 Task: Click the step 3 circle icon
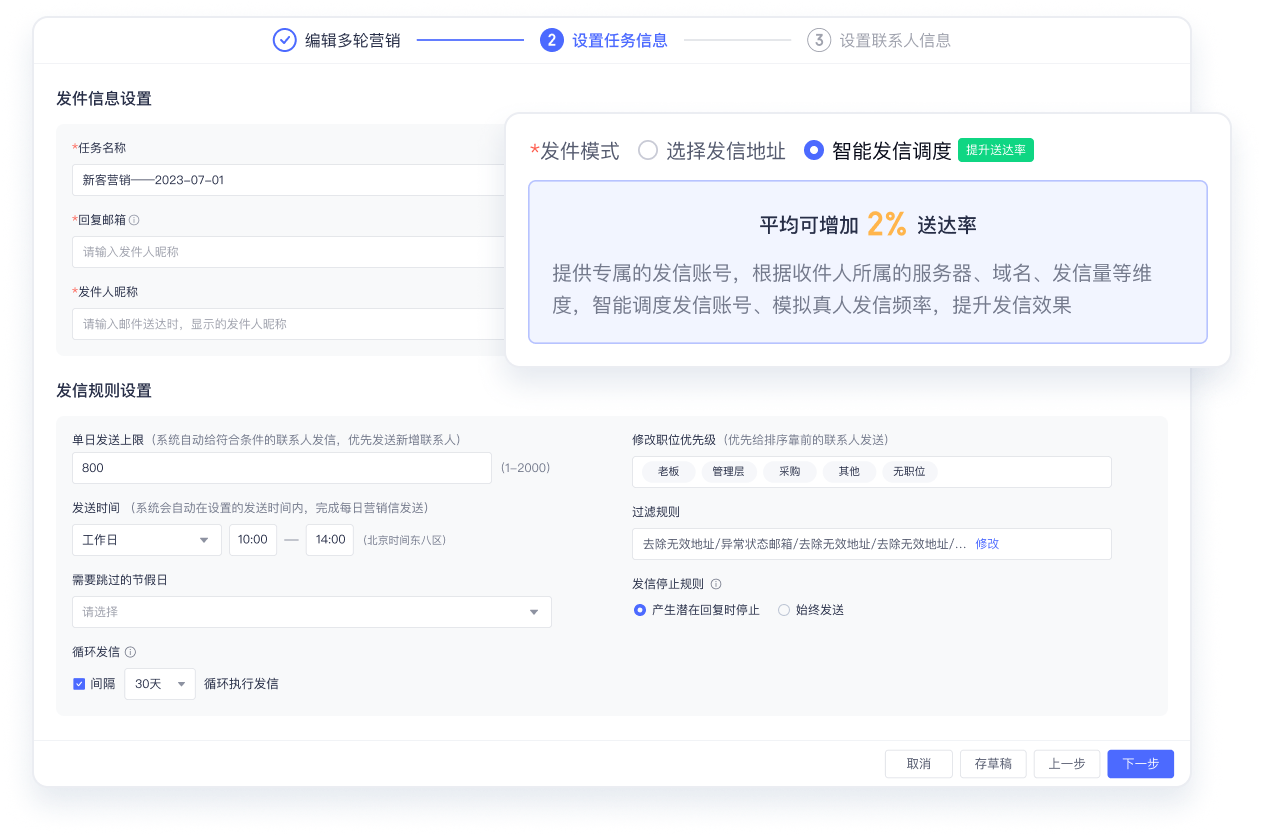819,41
